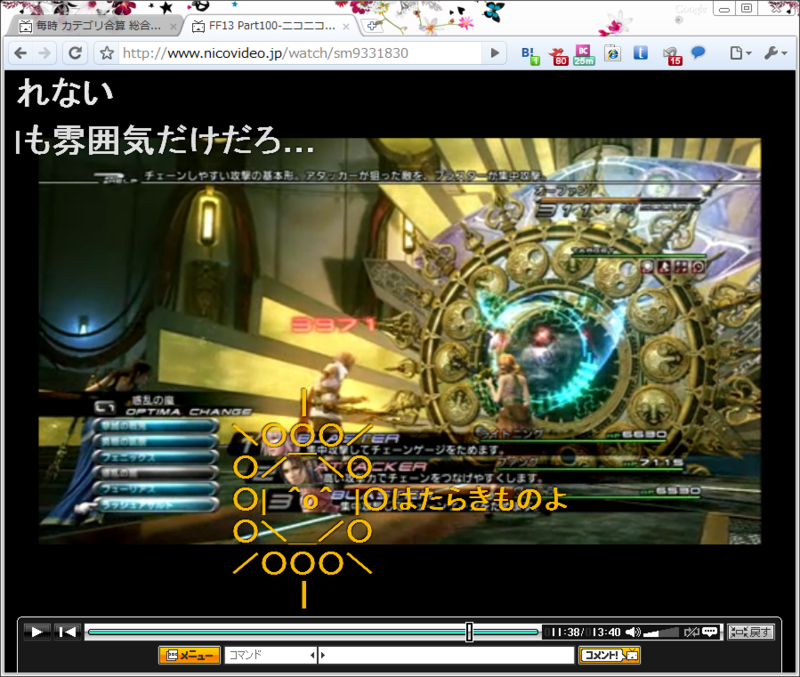The height and width of the screenshot is (677, 800).
Task: Minimize the browser window
Action: coord(724,9)
